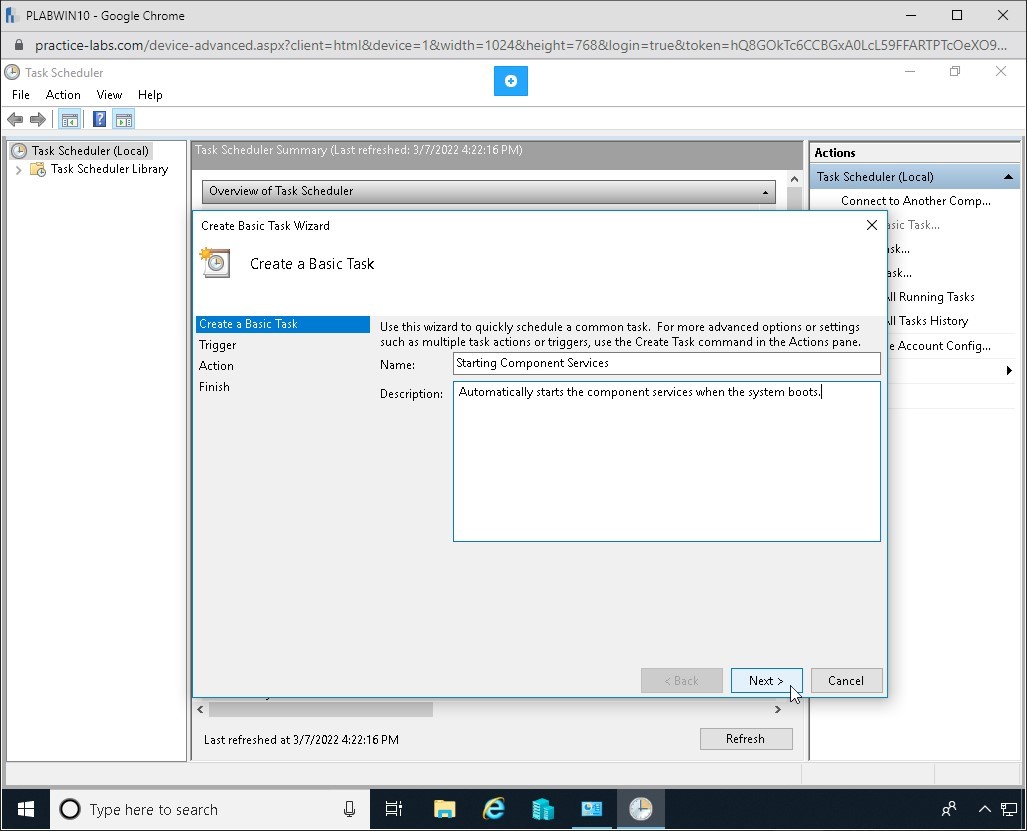Click the Account Configuration action link

(940, 346)
